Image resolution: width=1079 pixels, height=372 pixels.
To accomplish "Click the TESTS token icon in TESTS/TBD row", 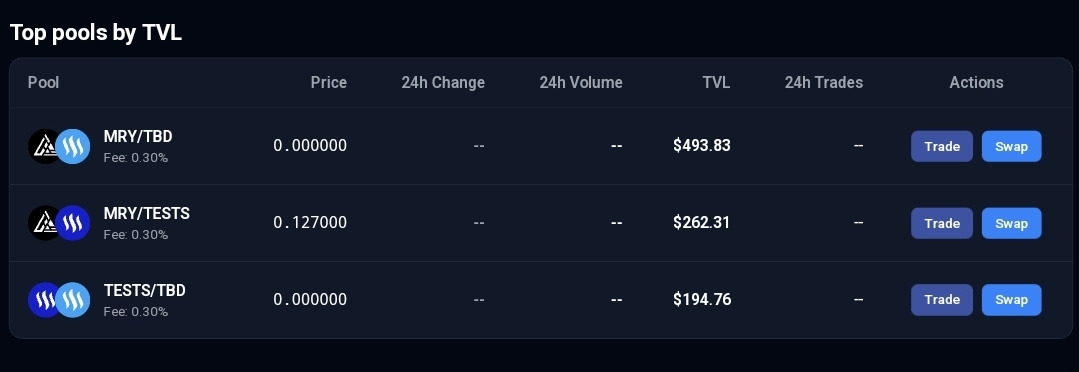I will pos(45,300).
